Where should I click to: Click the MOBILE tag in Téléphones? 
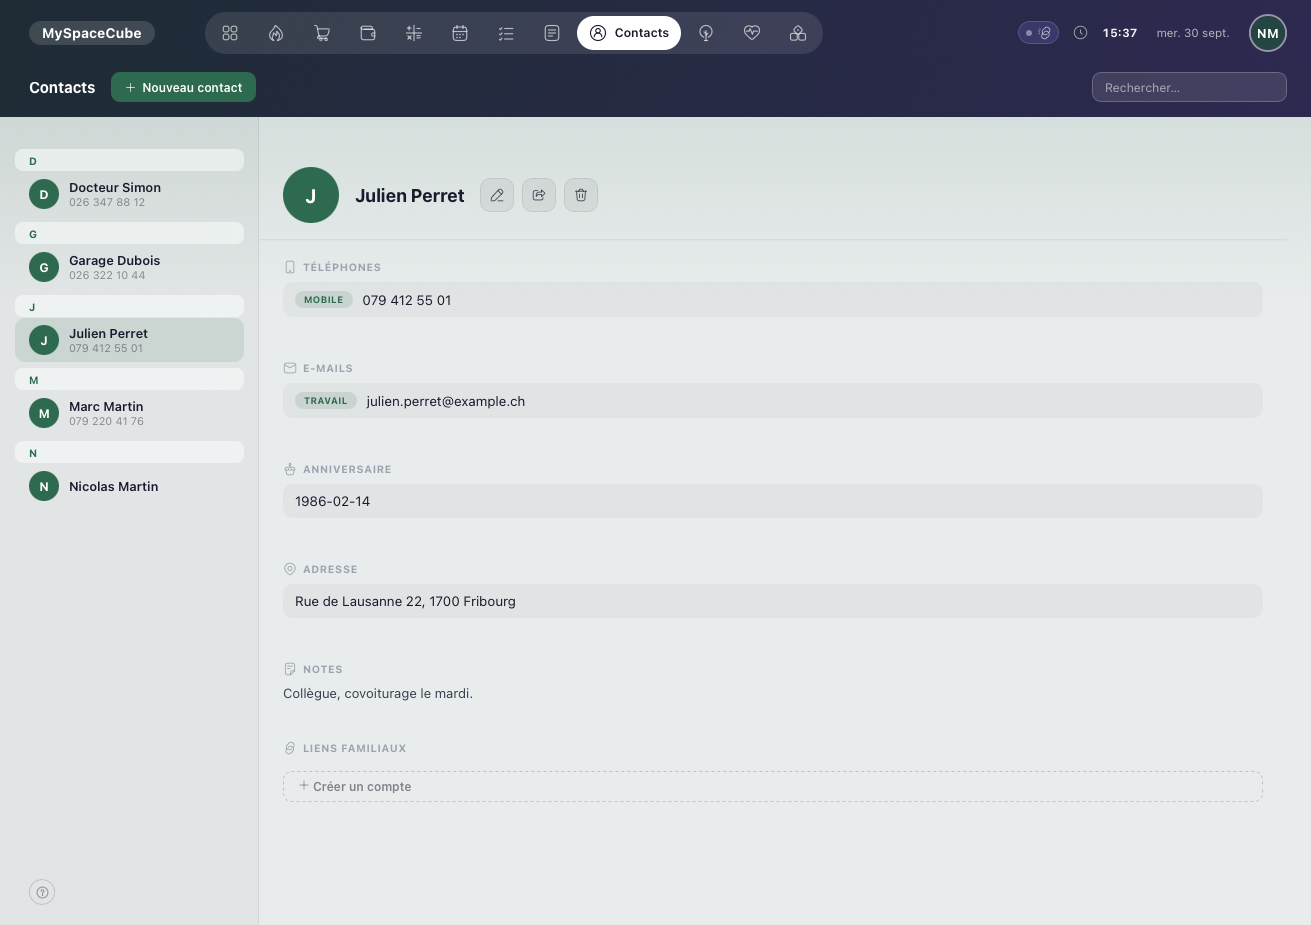324,300
